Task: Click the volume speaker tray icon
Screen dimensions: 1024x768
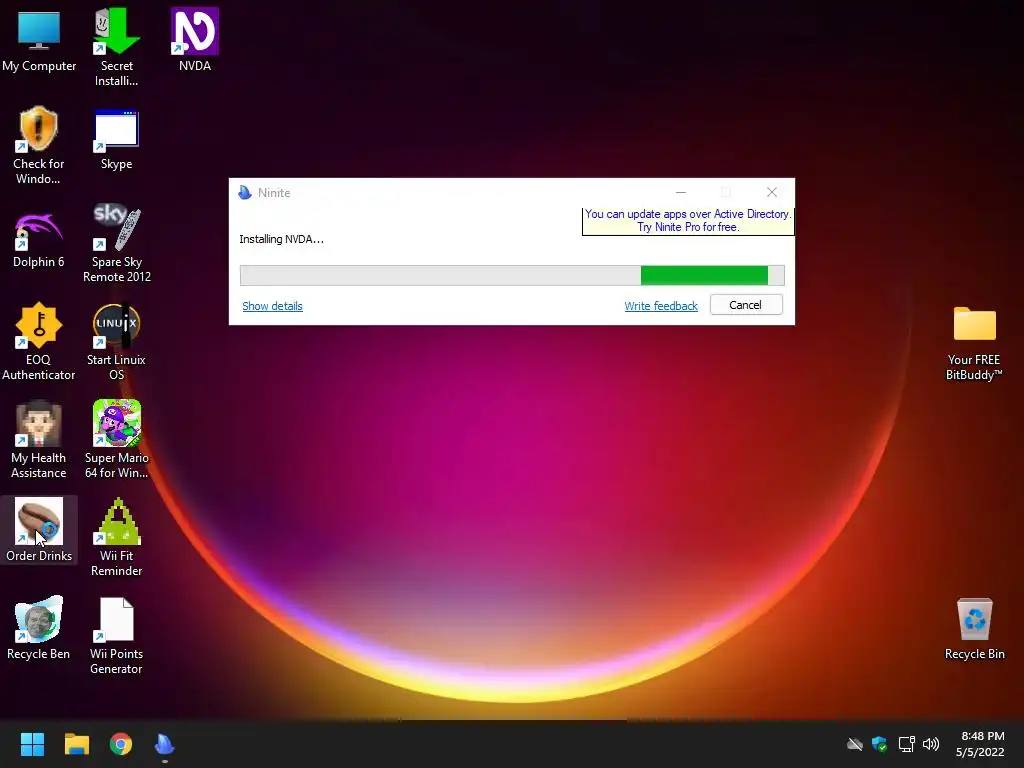Action: point(931,744)
